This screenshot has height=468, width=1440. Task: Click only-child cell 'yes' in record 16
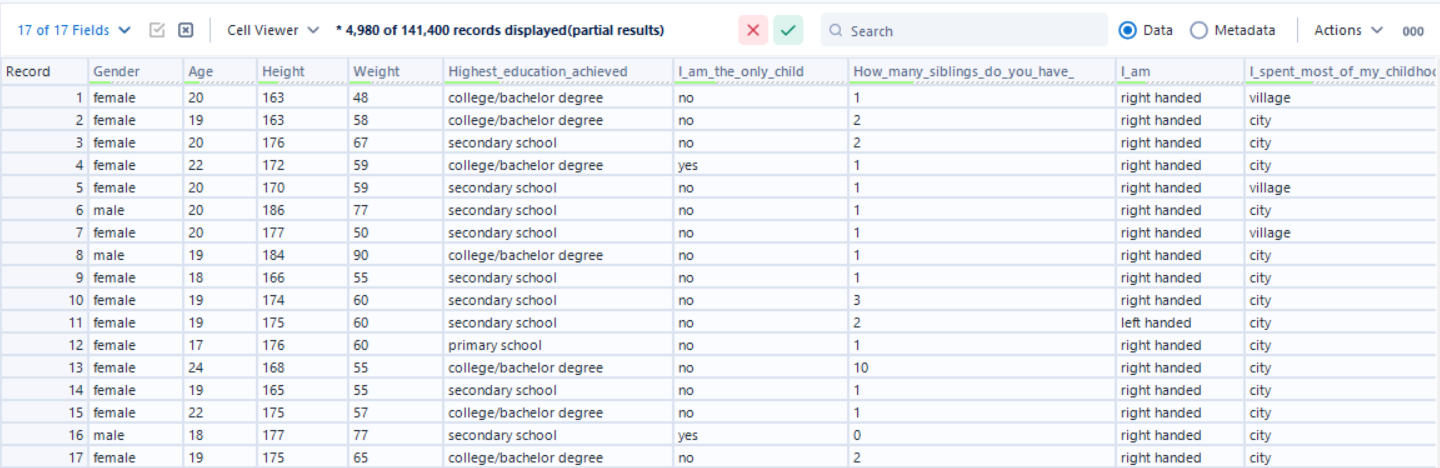tap(760, 435)
